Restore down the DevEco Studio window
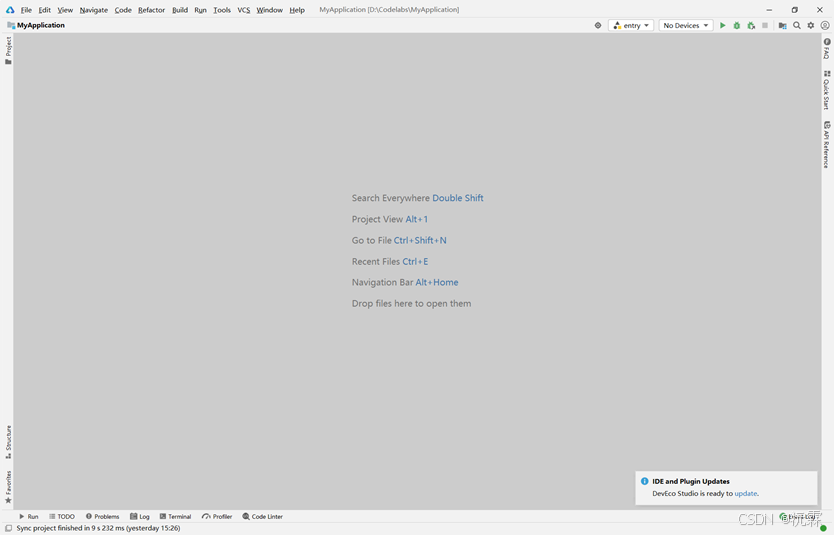Viewport: 834px width, 535px height. (x=795, y=10)
